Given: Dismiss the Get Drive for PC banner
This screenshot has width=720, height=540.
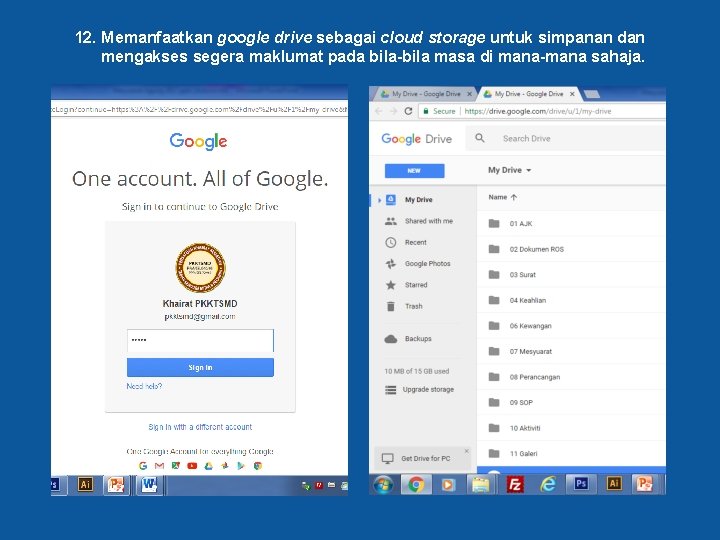Looking at the screenshot, I should pyautogui.click(x=467, y=451).
